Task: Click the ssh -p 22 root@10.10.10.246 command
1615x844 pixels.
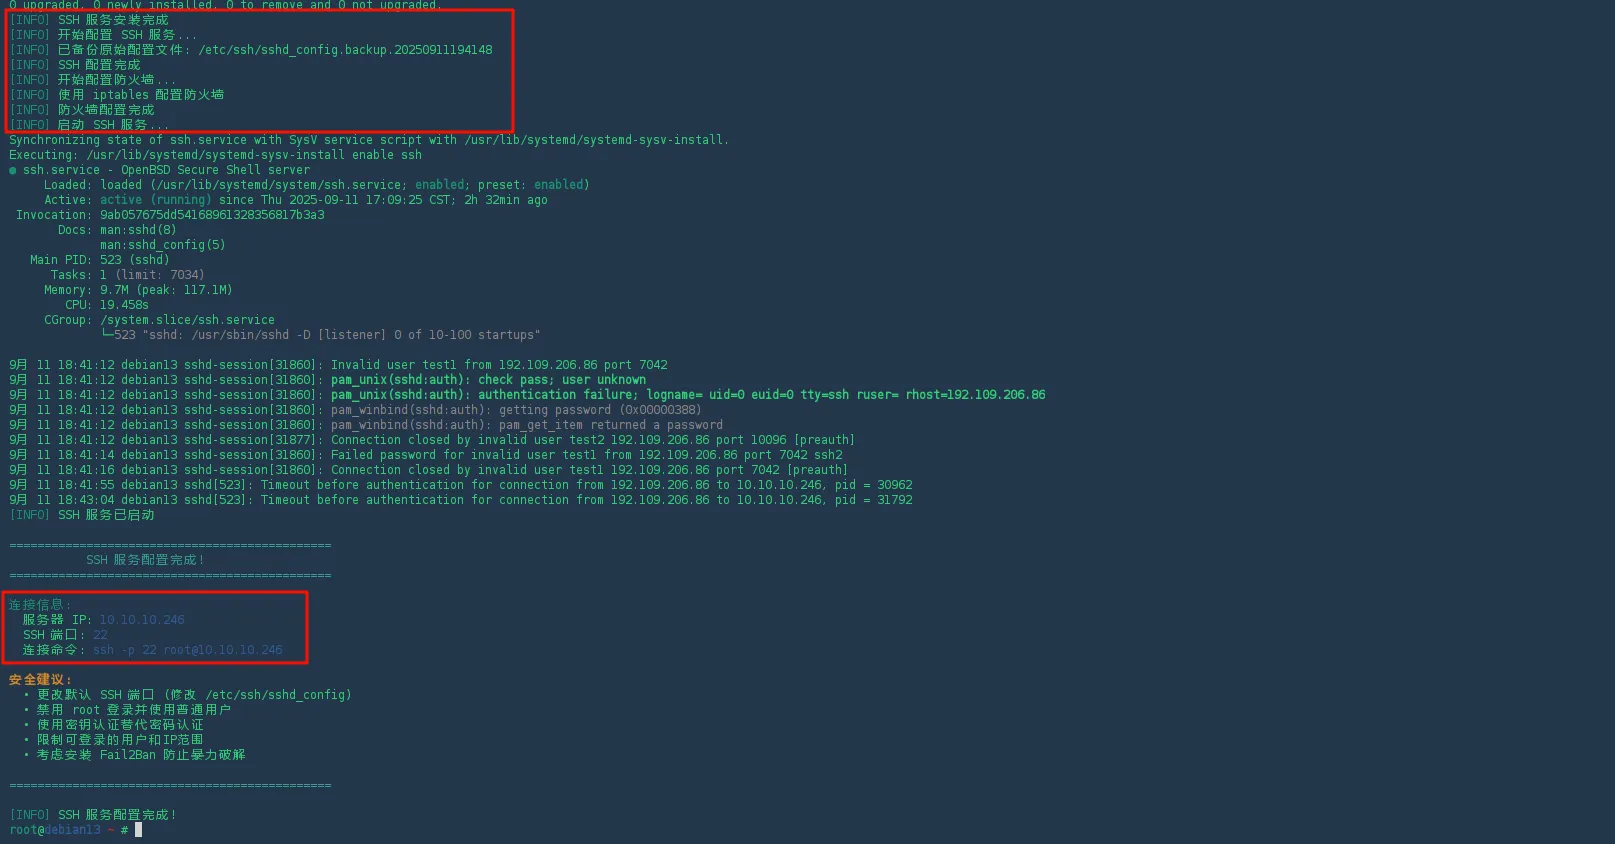Action: 187,650
